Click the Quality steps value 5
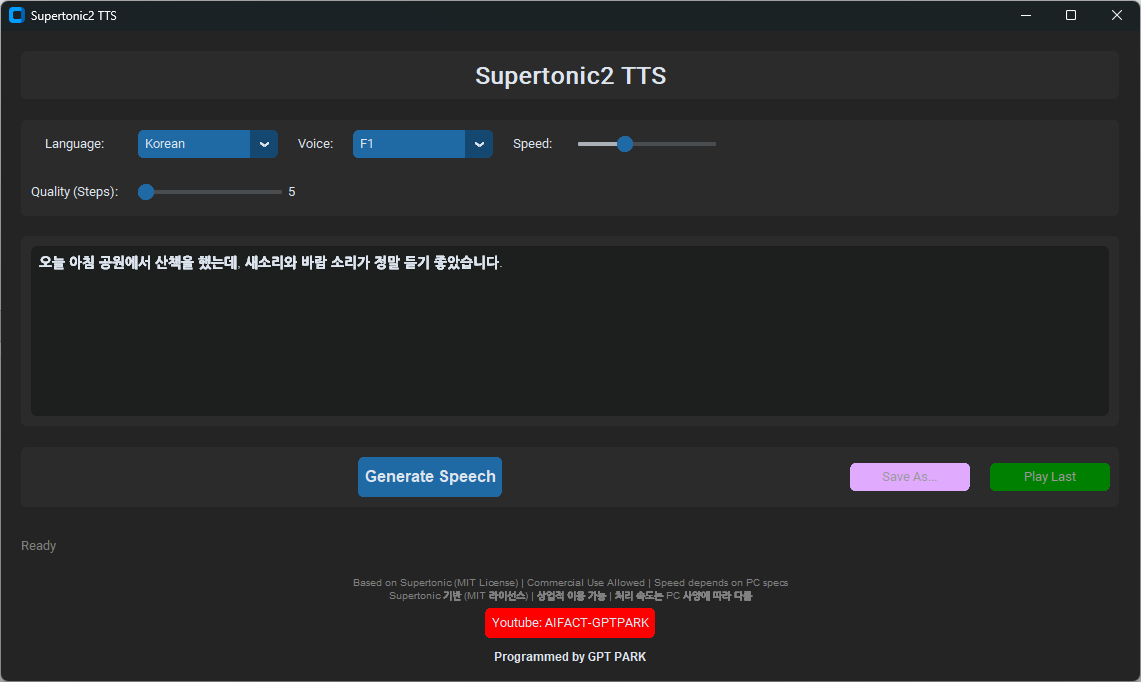Viewport: 1141px width, 682px height. [292, 192]
